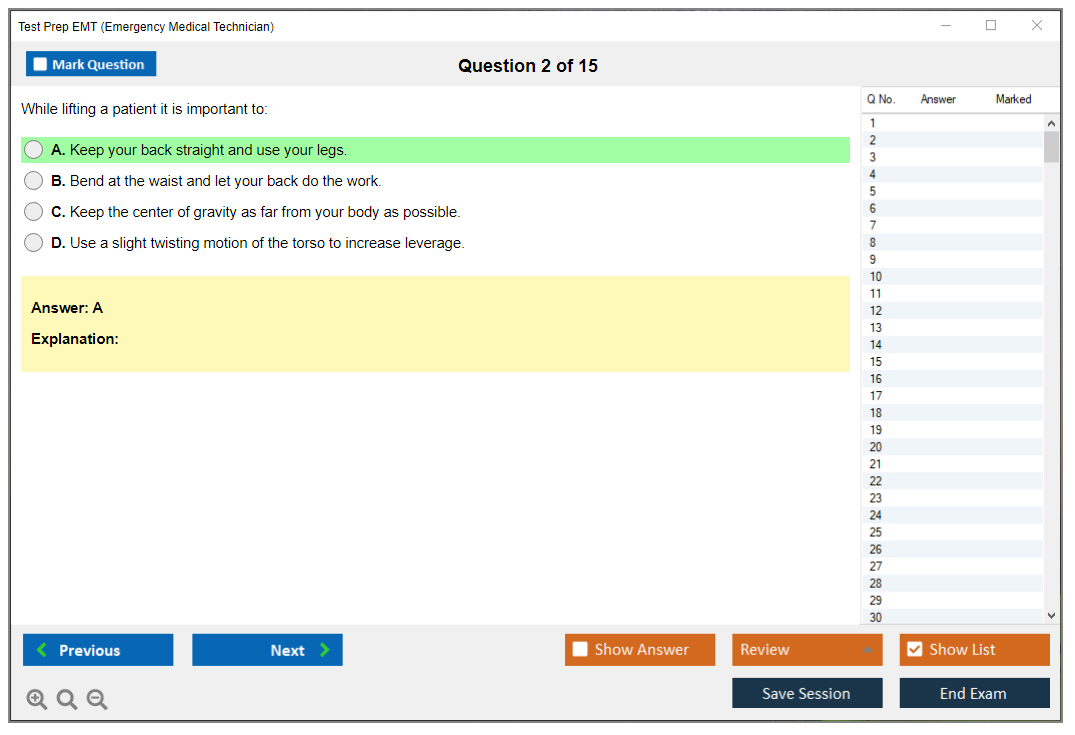Open the Review dropdown menu

click(x=807, y=650)
